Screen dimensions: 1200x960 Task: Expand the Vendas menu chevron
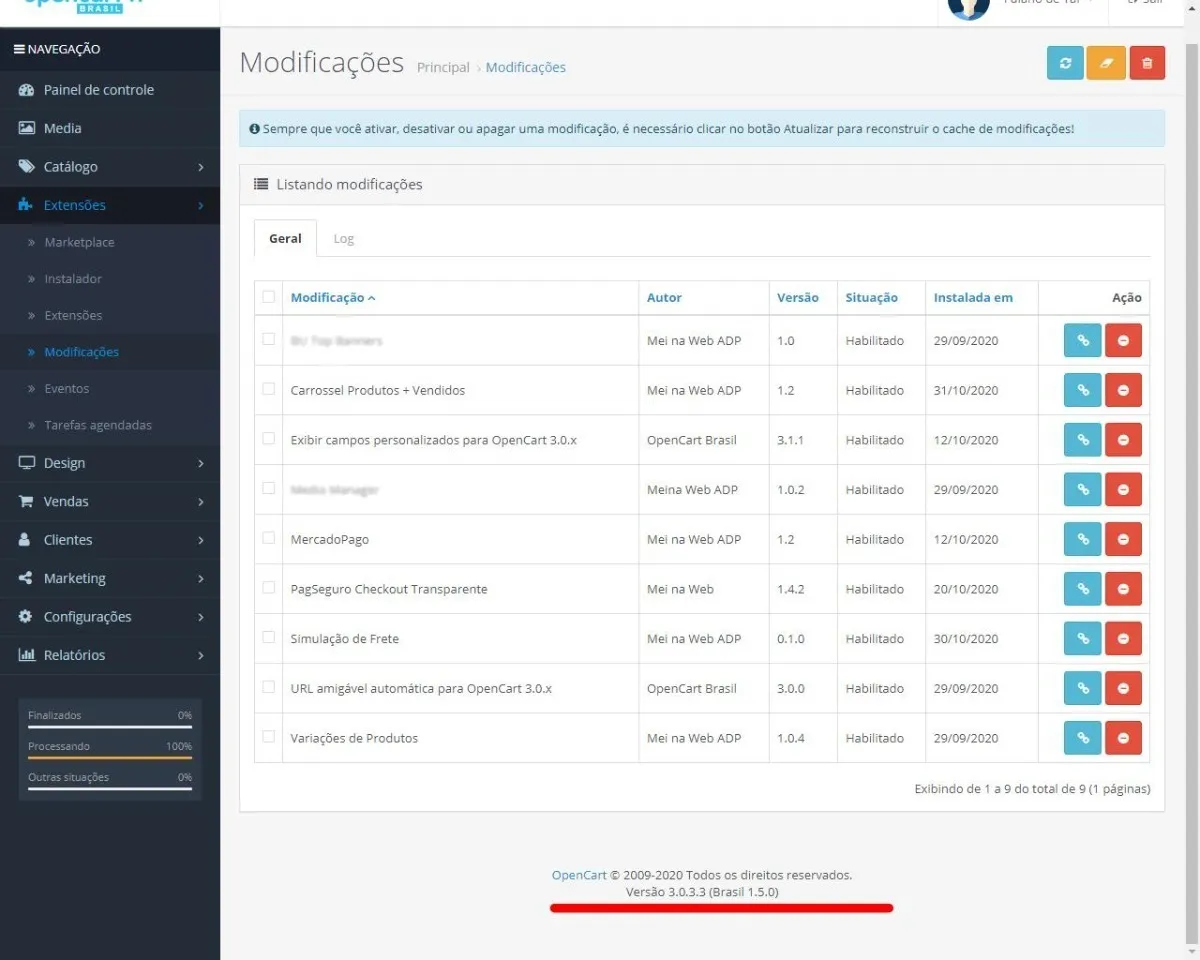[x=201, y=502]
